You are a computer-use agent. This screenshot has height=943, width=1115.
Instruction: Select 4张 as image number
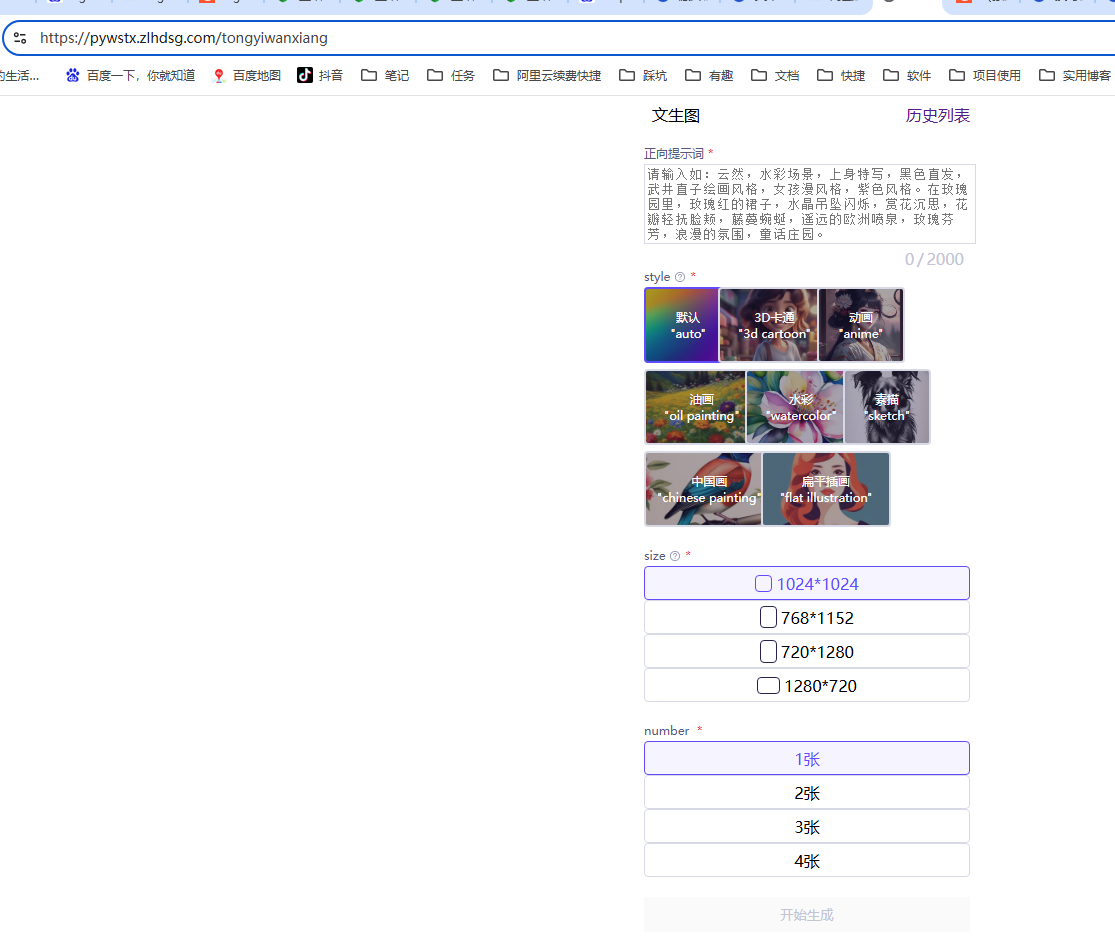[x=806, y=861]
